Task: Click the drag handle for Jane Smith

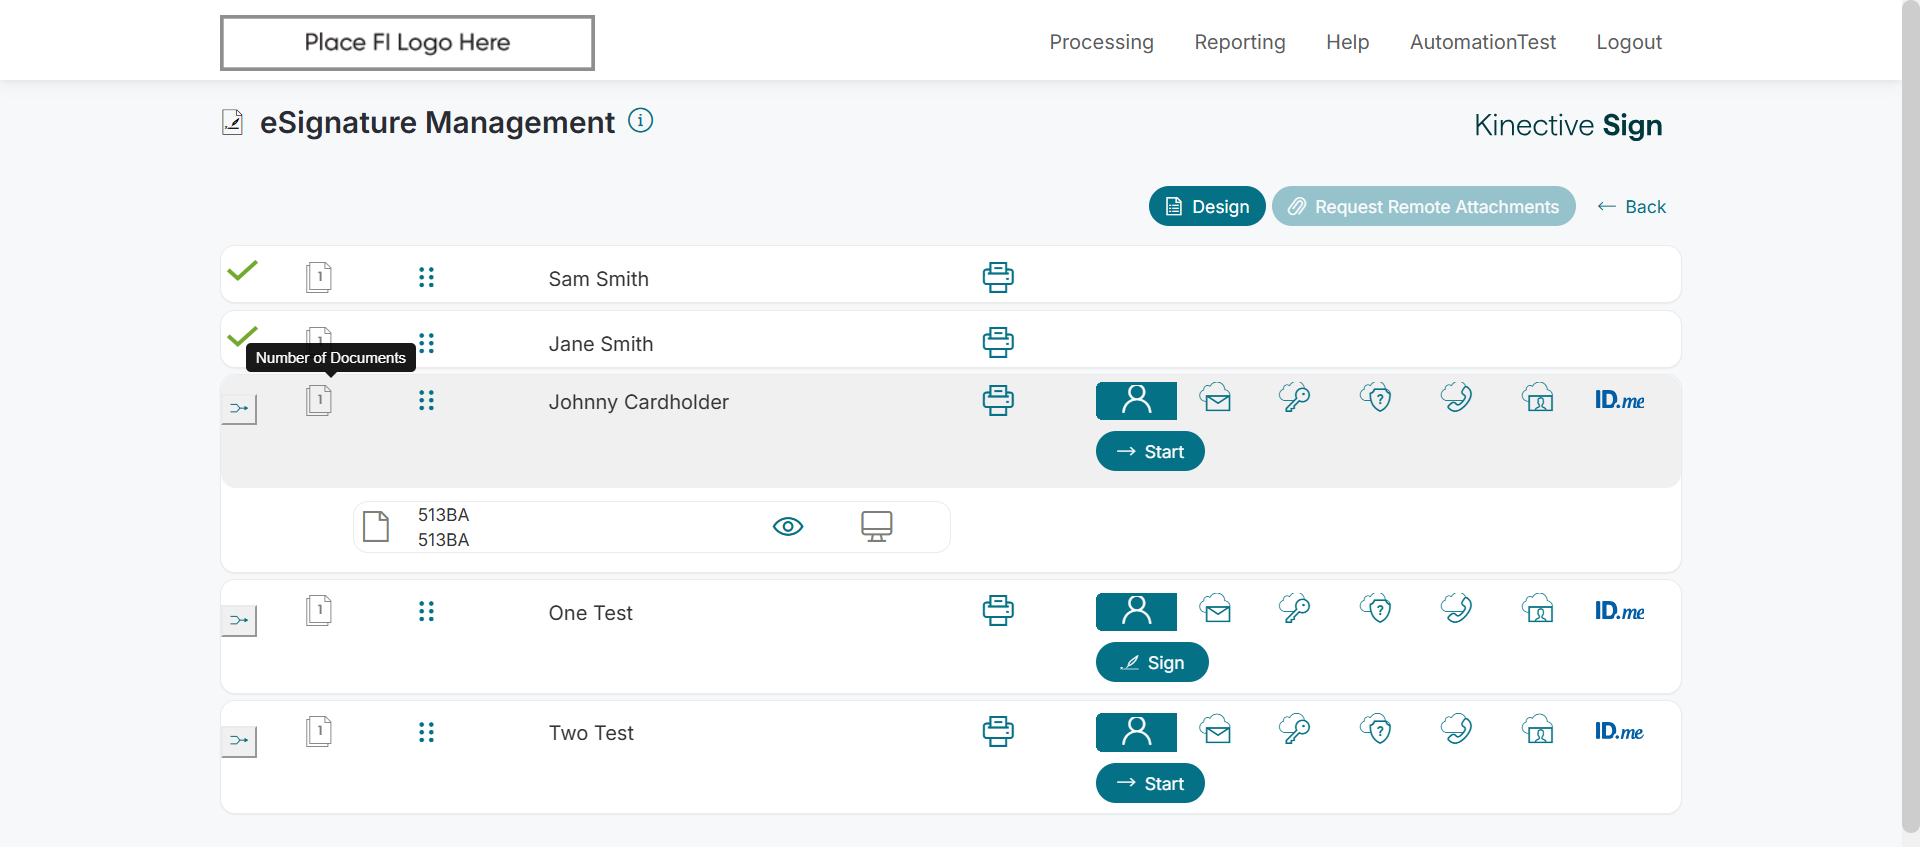Action: [x=427, y=343]
